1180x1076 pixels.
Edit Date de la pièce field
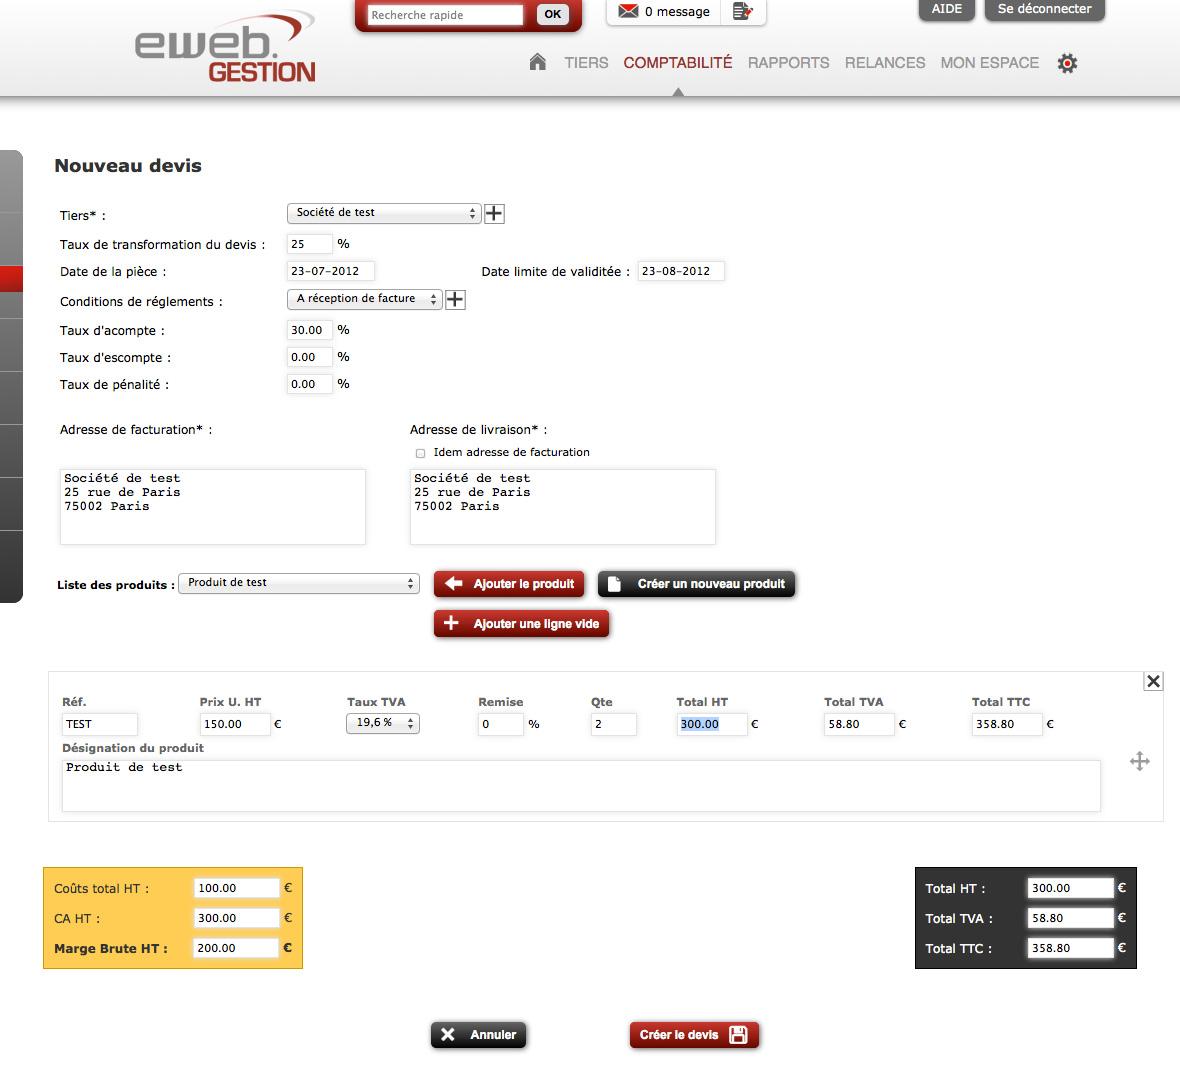[330, 271]
